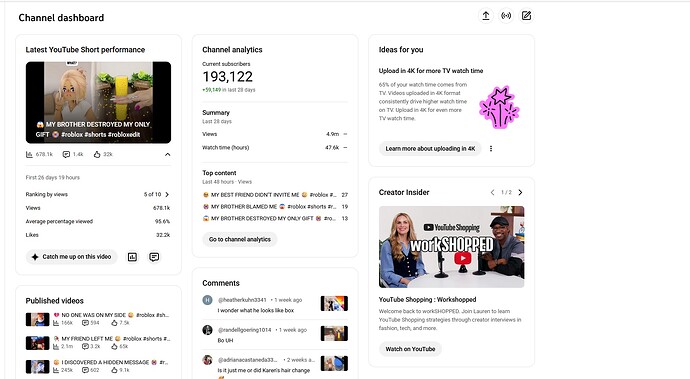Open top content MY BROTHER BLAMED ME

click(269, 206)
